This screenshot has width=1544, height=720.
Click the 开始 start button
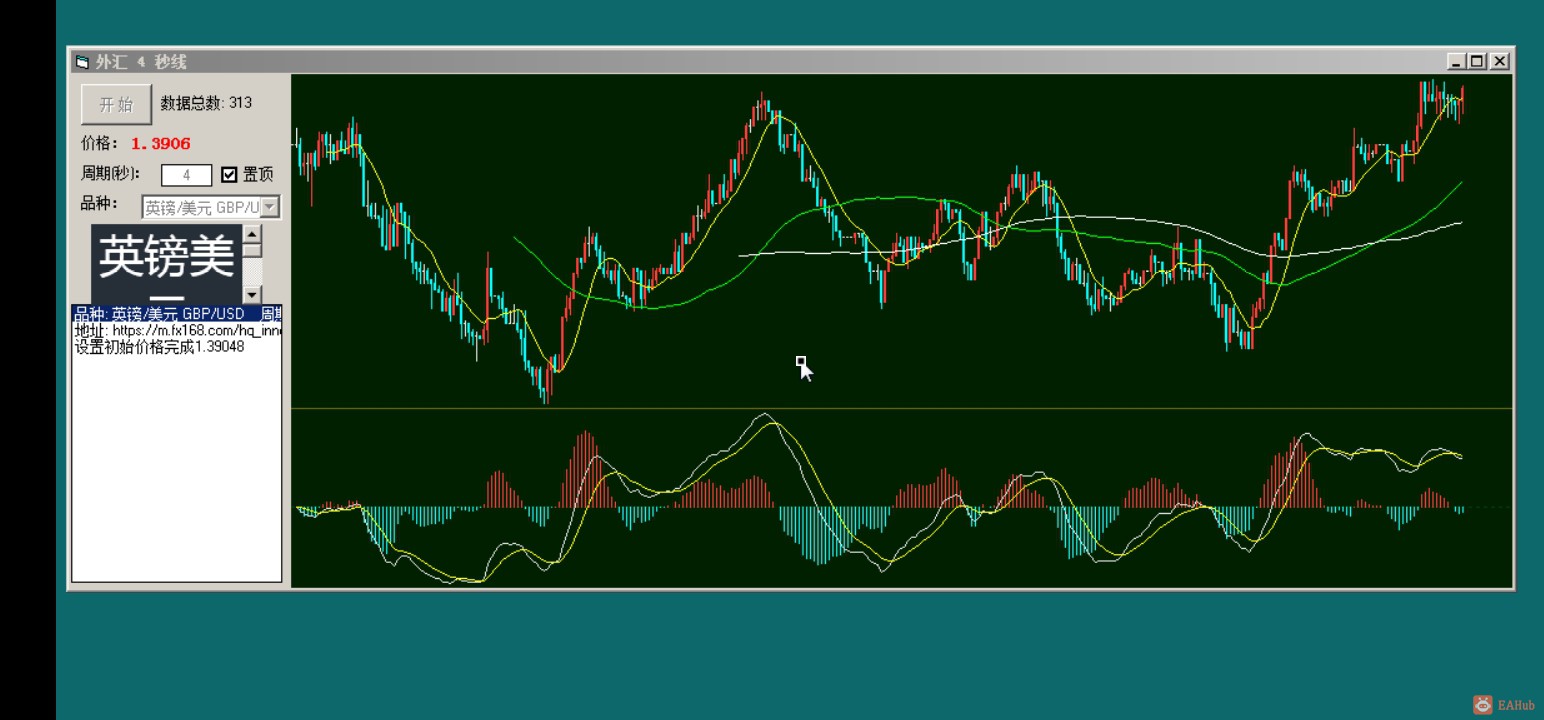click(x=116, y=104)
